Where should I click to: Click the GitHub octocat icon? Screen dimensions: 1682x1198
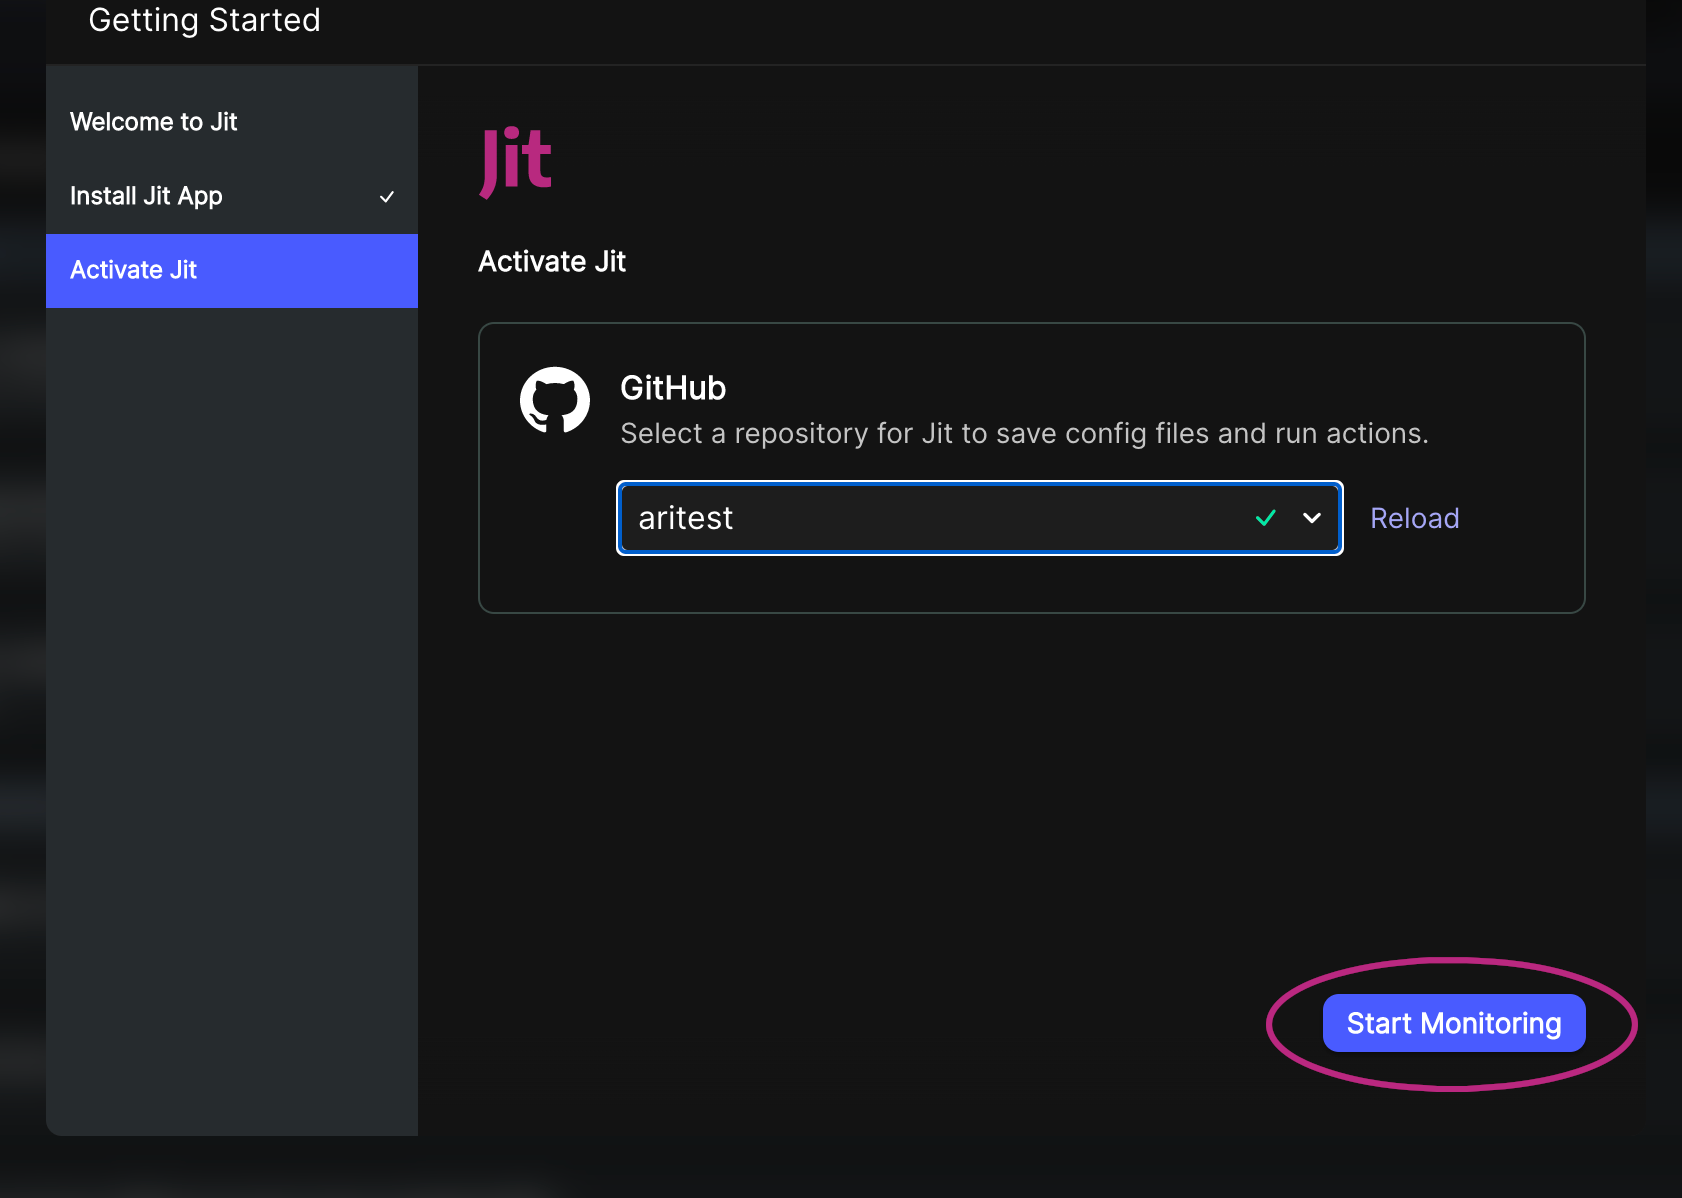pyautogui.click(x=555, y=401)
